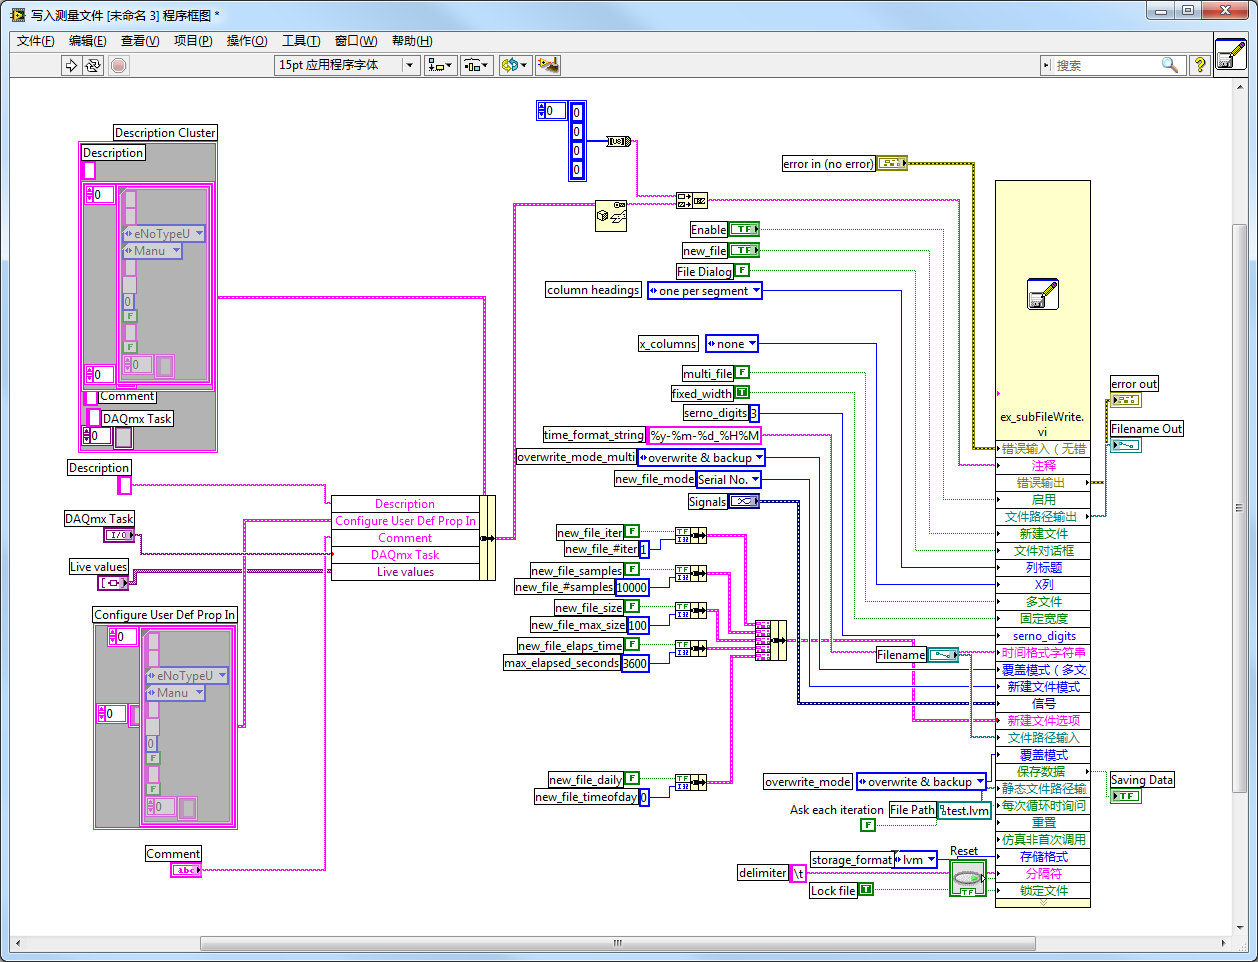Open the Reorder tool in toolbar
Viewport: 1258px width, 962px height.
pos(514,65)
